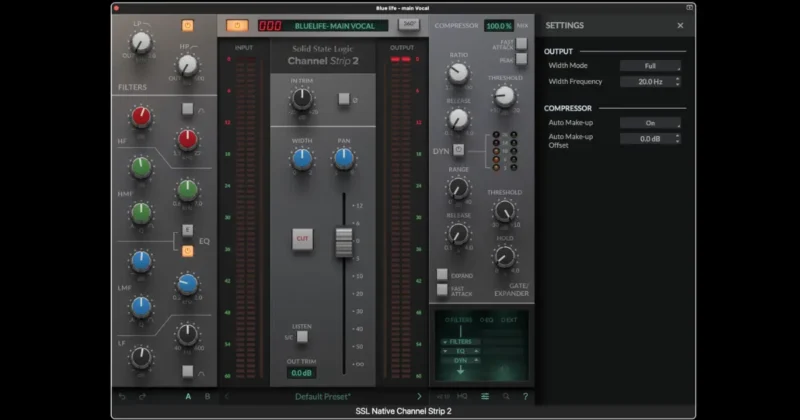Click the blue LMF gain knob
The image size is (800, 420).
coord(141,261)
